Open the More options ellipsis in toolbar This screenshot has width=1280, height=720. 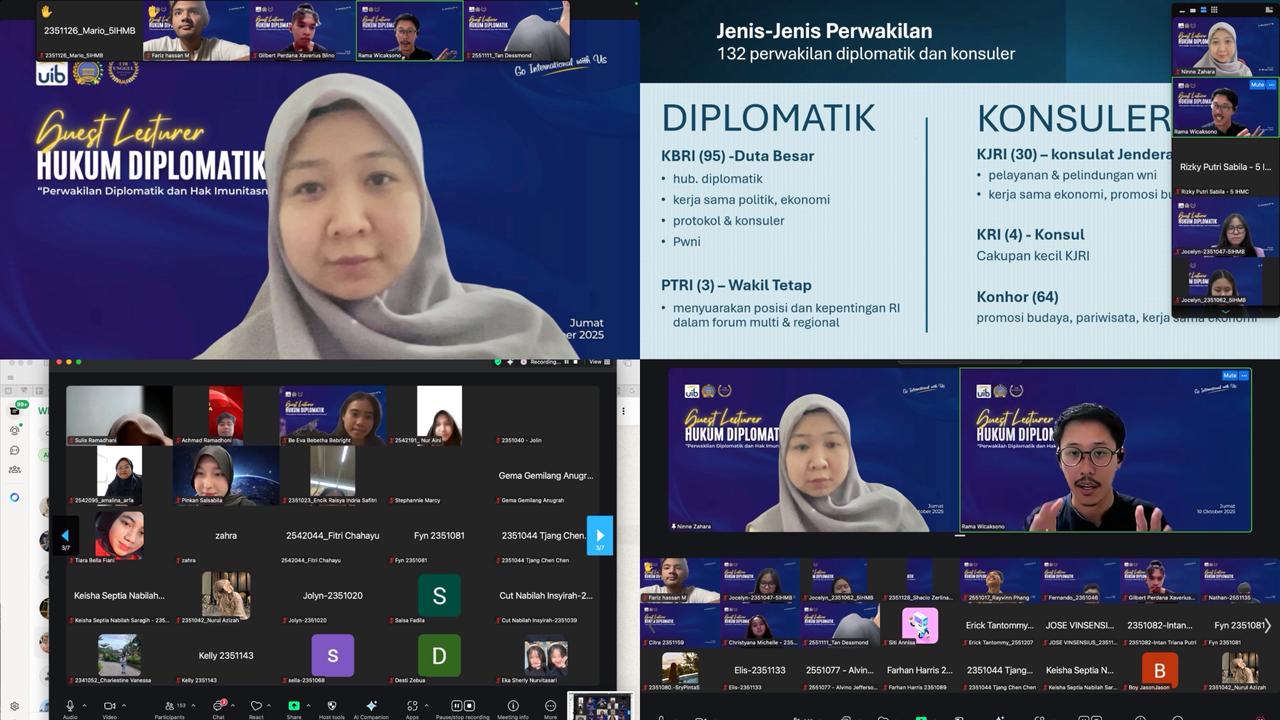550,706
